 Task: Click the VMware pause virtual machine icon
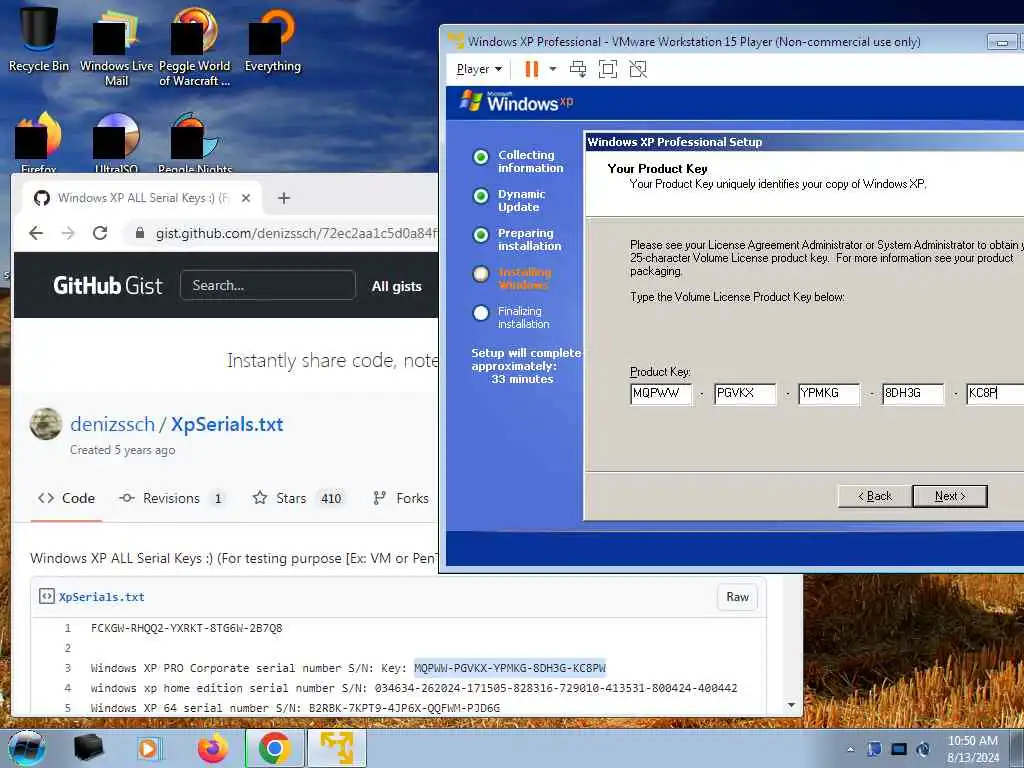[532, 69]
